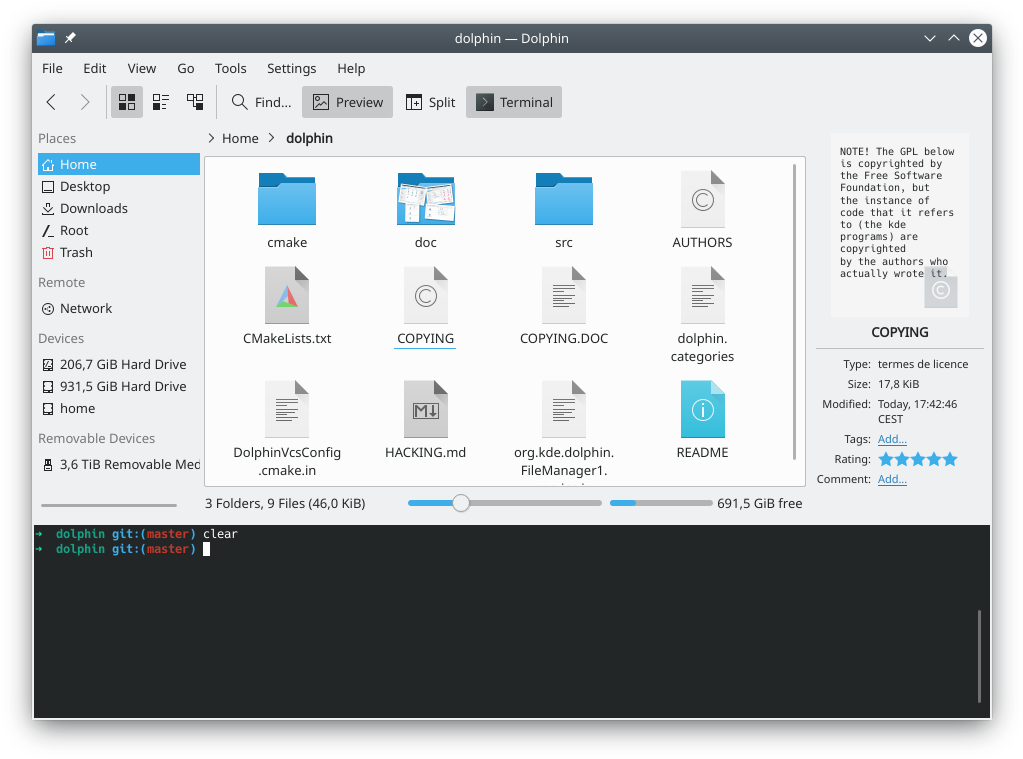
Task: Select the org.kde.dolphin.FileManager1 file icon
Action: [x=564, y=409]
